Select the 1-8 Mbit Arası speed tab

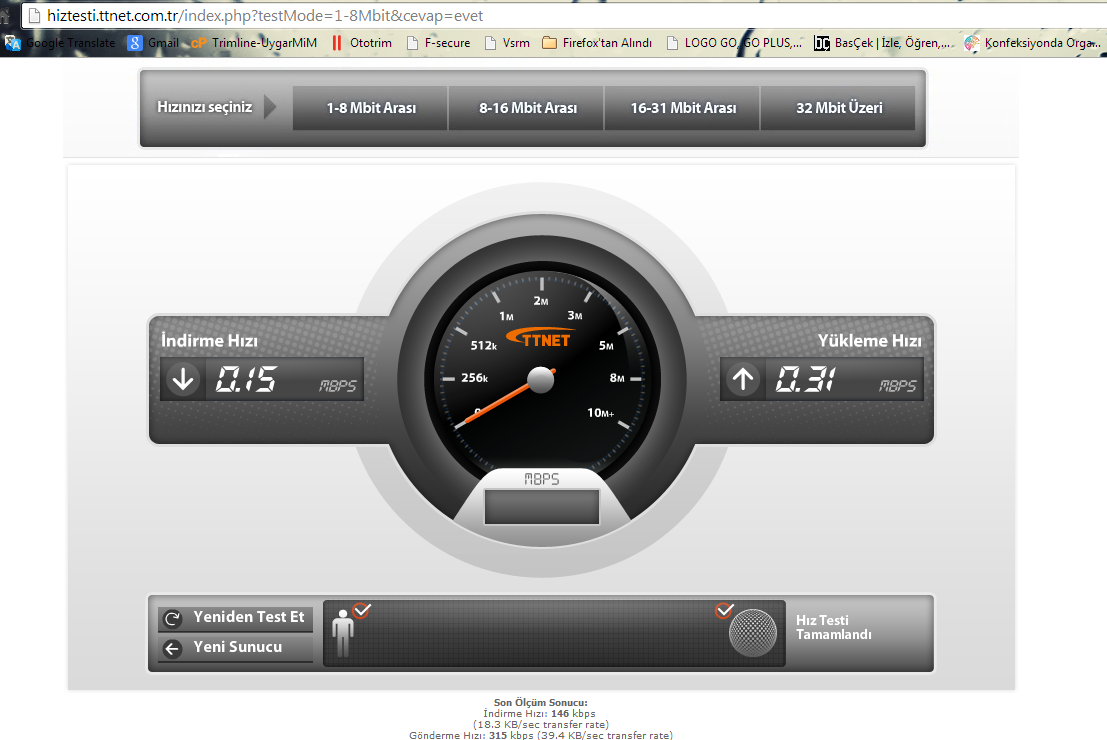370,108
